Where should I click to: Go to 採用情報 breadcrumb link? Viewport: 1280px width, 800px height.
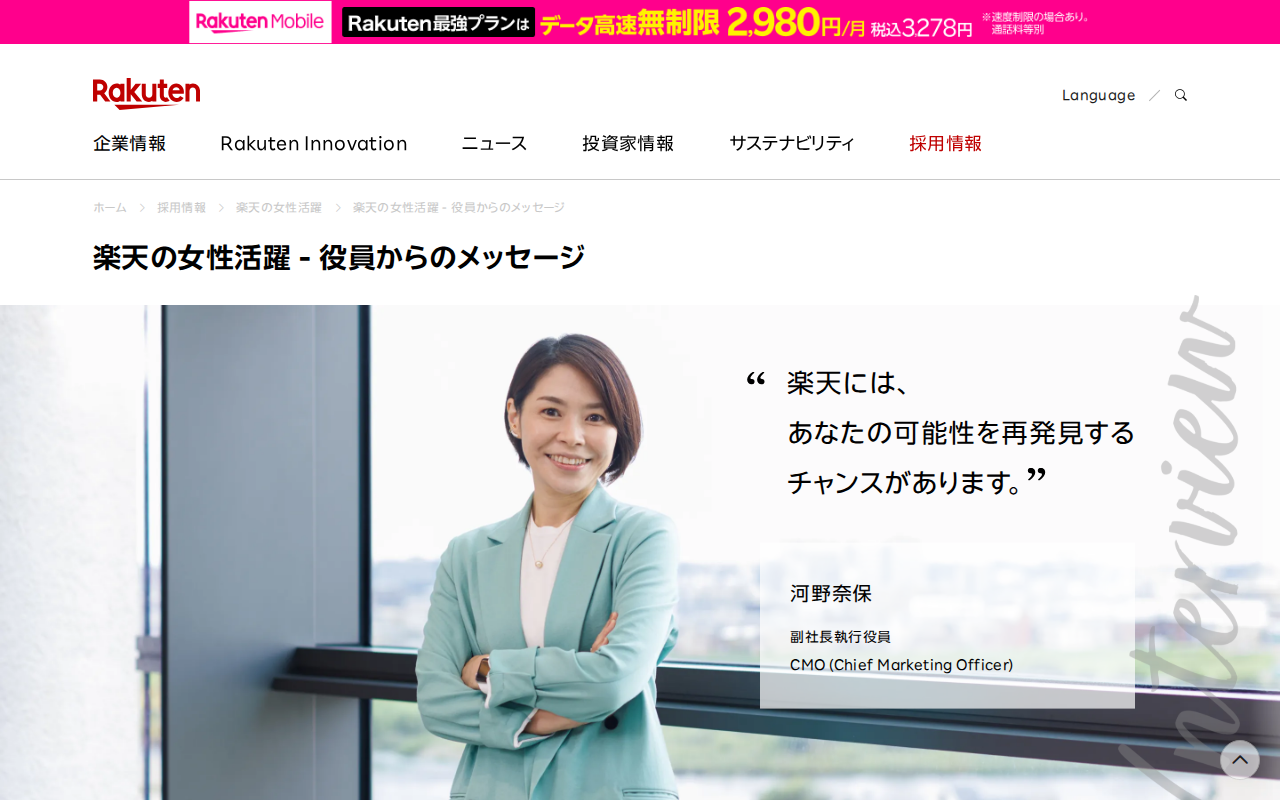[181, 207]
